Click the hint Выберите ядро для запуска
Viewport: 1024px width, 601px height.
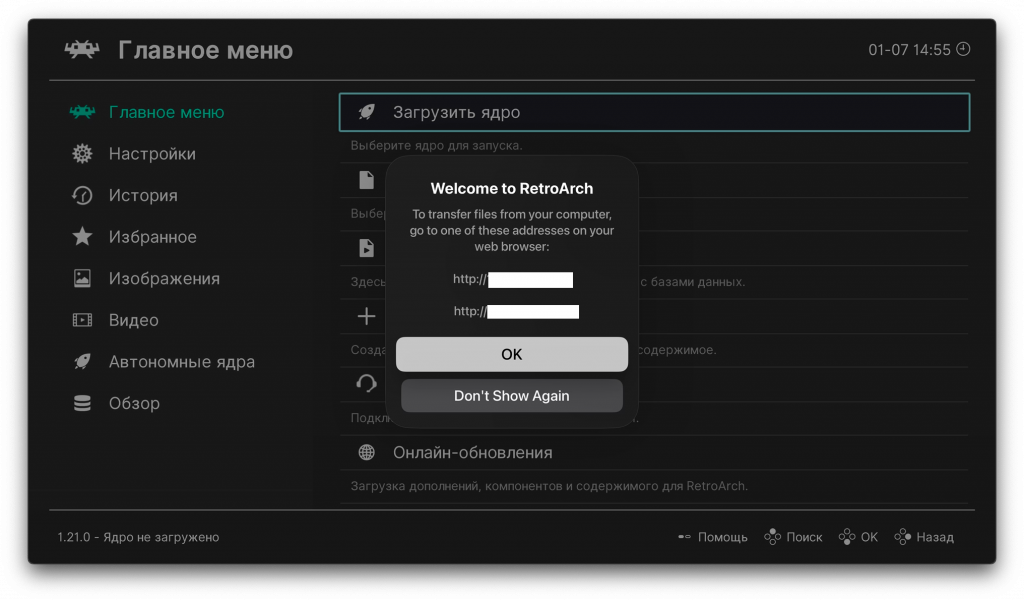436,145
